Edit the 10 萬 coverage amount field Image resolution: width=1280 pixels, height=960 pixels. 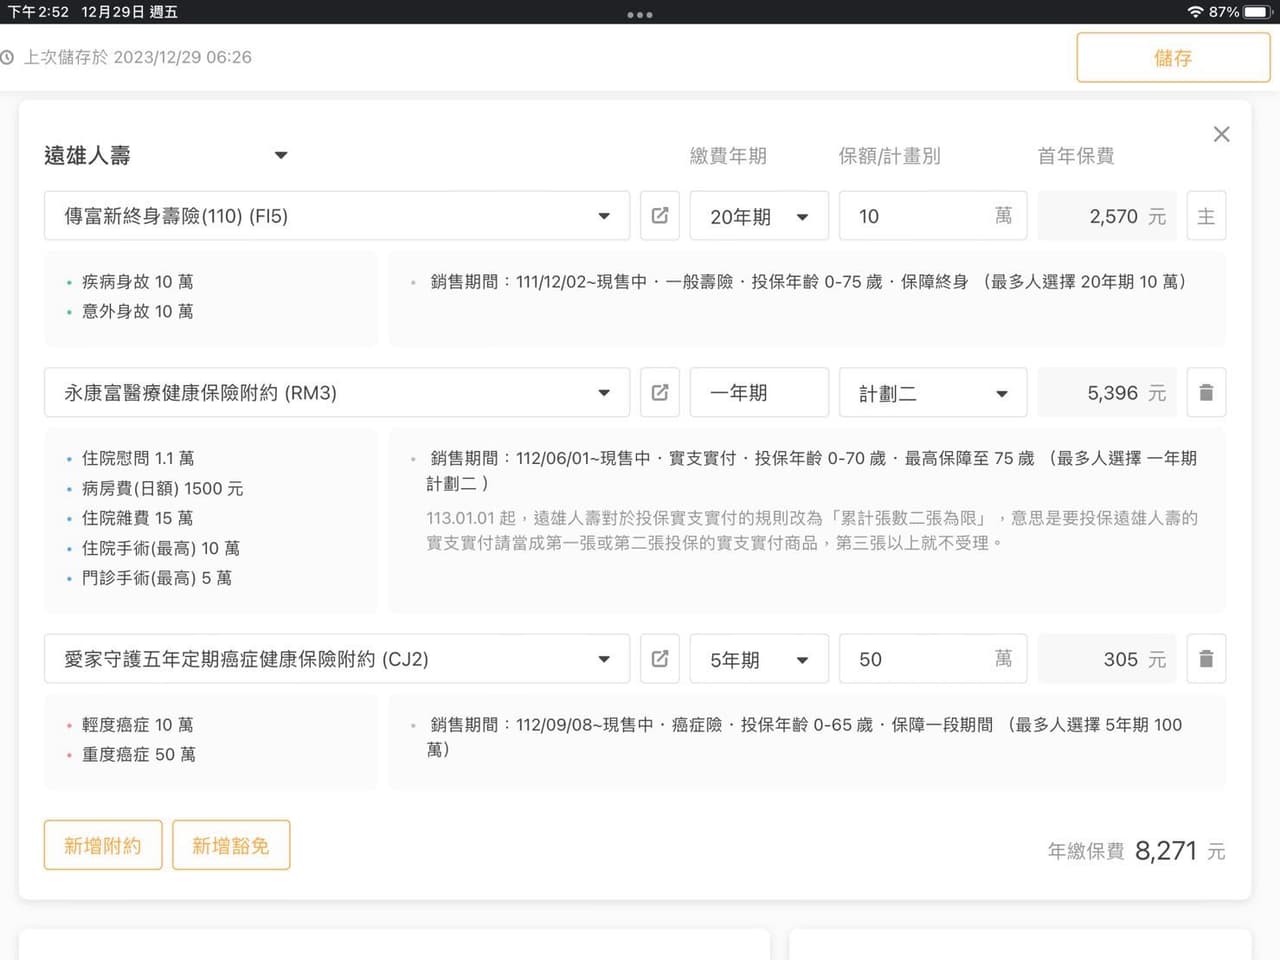click(915, 216)
